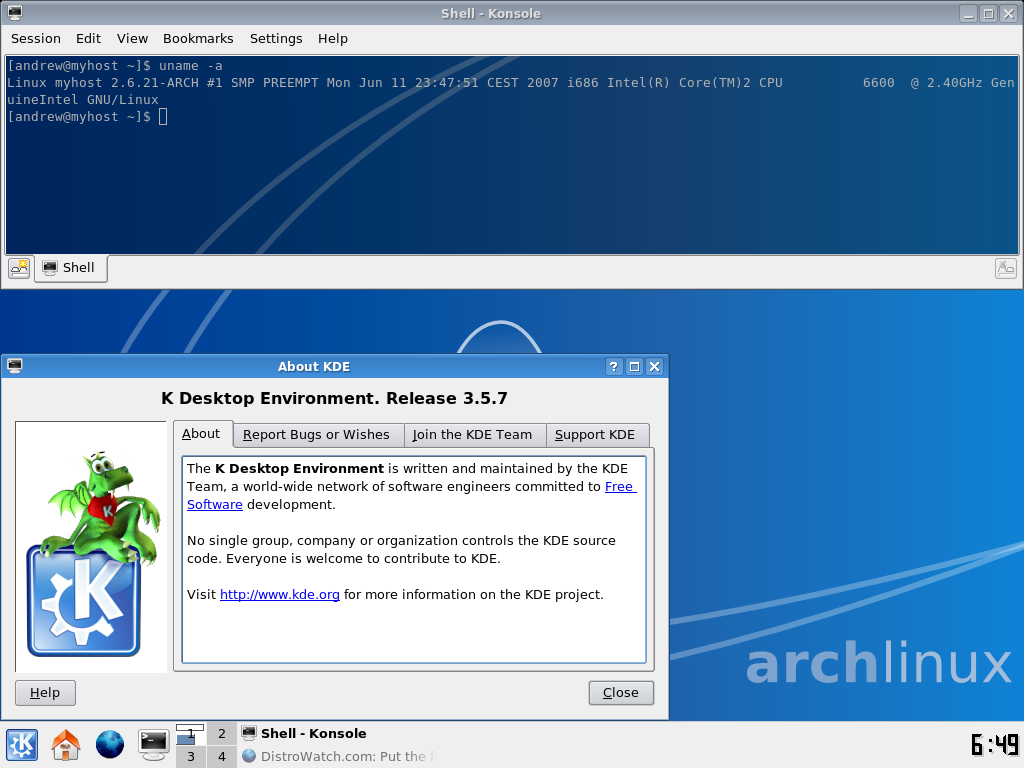The width and height of the screenshot is (1024, 768).
Task: Click the panel clock showing 6:49
Action: tap(995, 744)
